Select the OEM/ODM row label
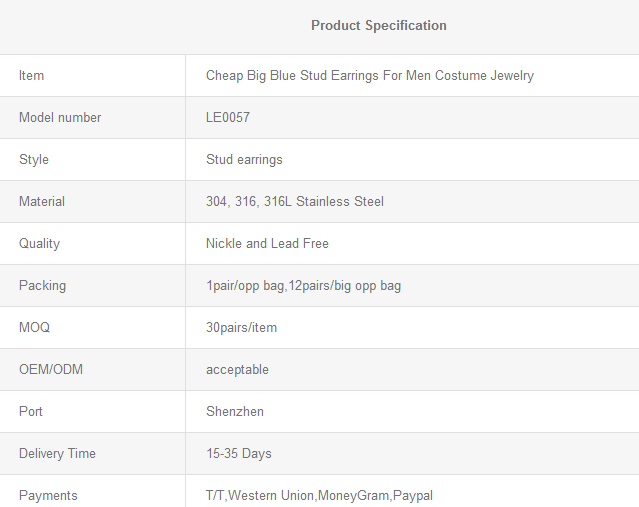The width and height of the screenshot is (639, 507). [51, 369]
